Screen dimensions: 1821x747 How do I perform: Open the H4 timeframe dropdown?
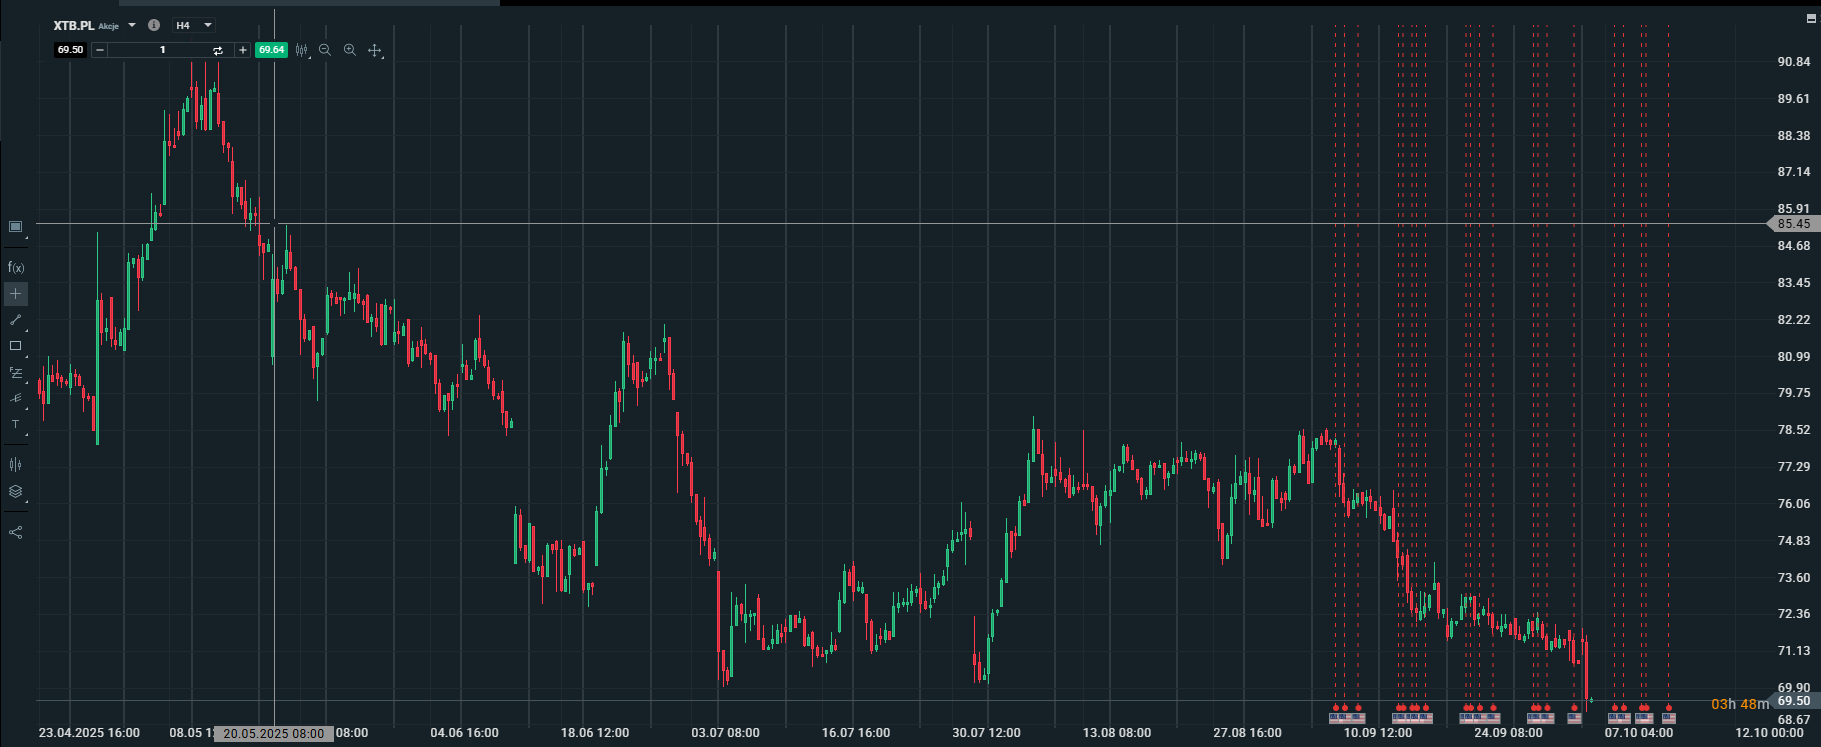point(208,25)
